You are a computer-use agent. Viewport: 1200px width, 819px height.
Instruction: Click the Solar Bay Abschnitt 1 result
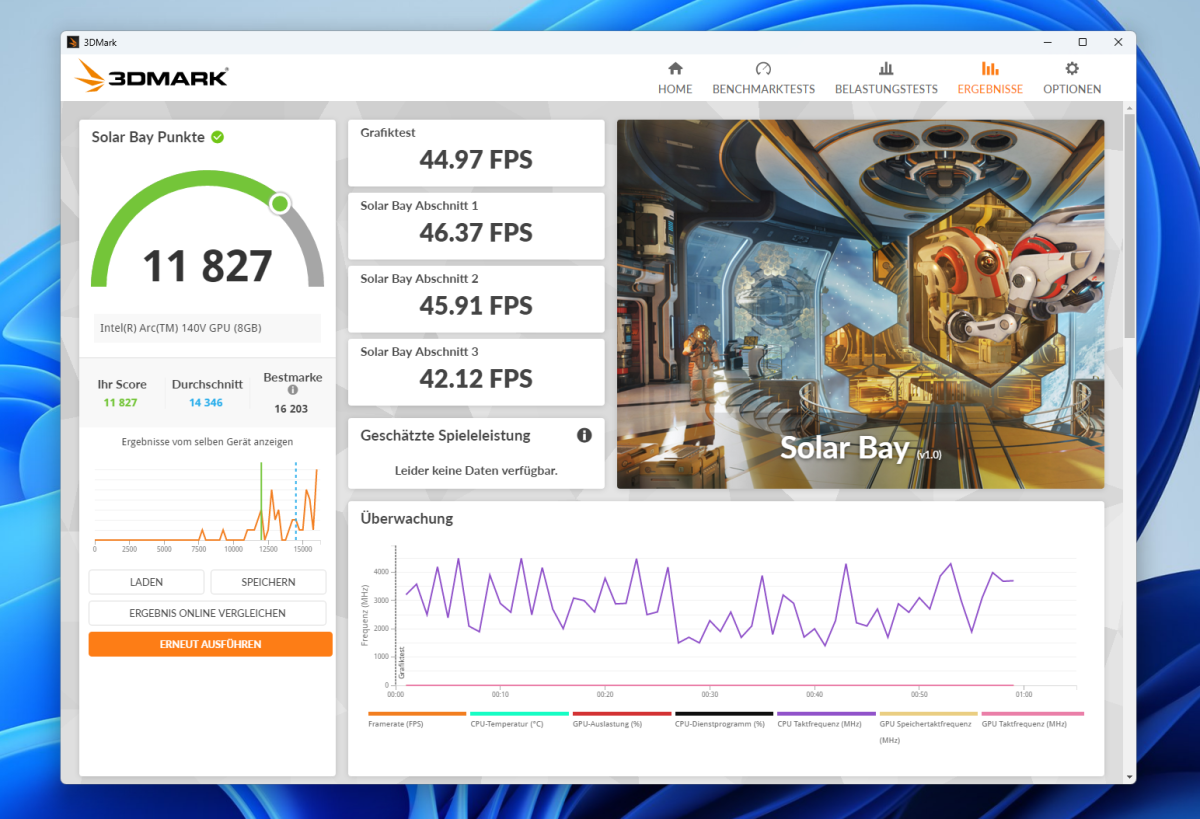click(x=476, y=226)
